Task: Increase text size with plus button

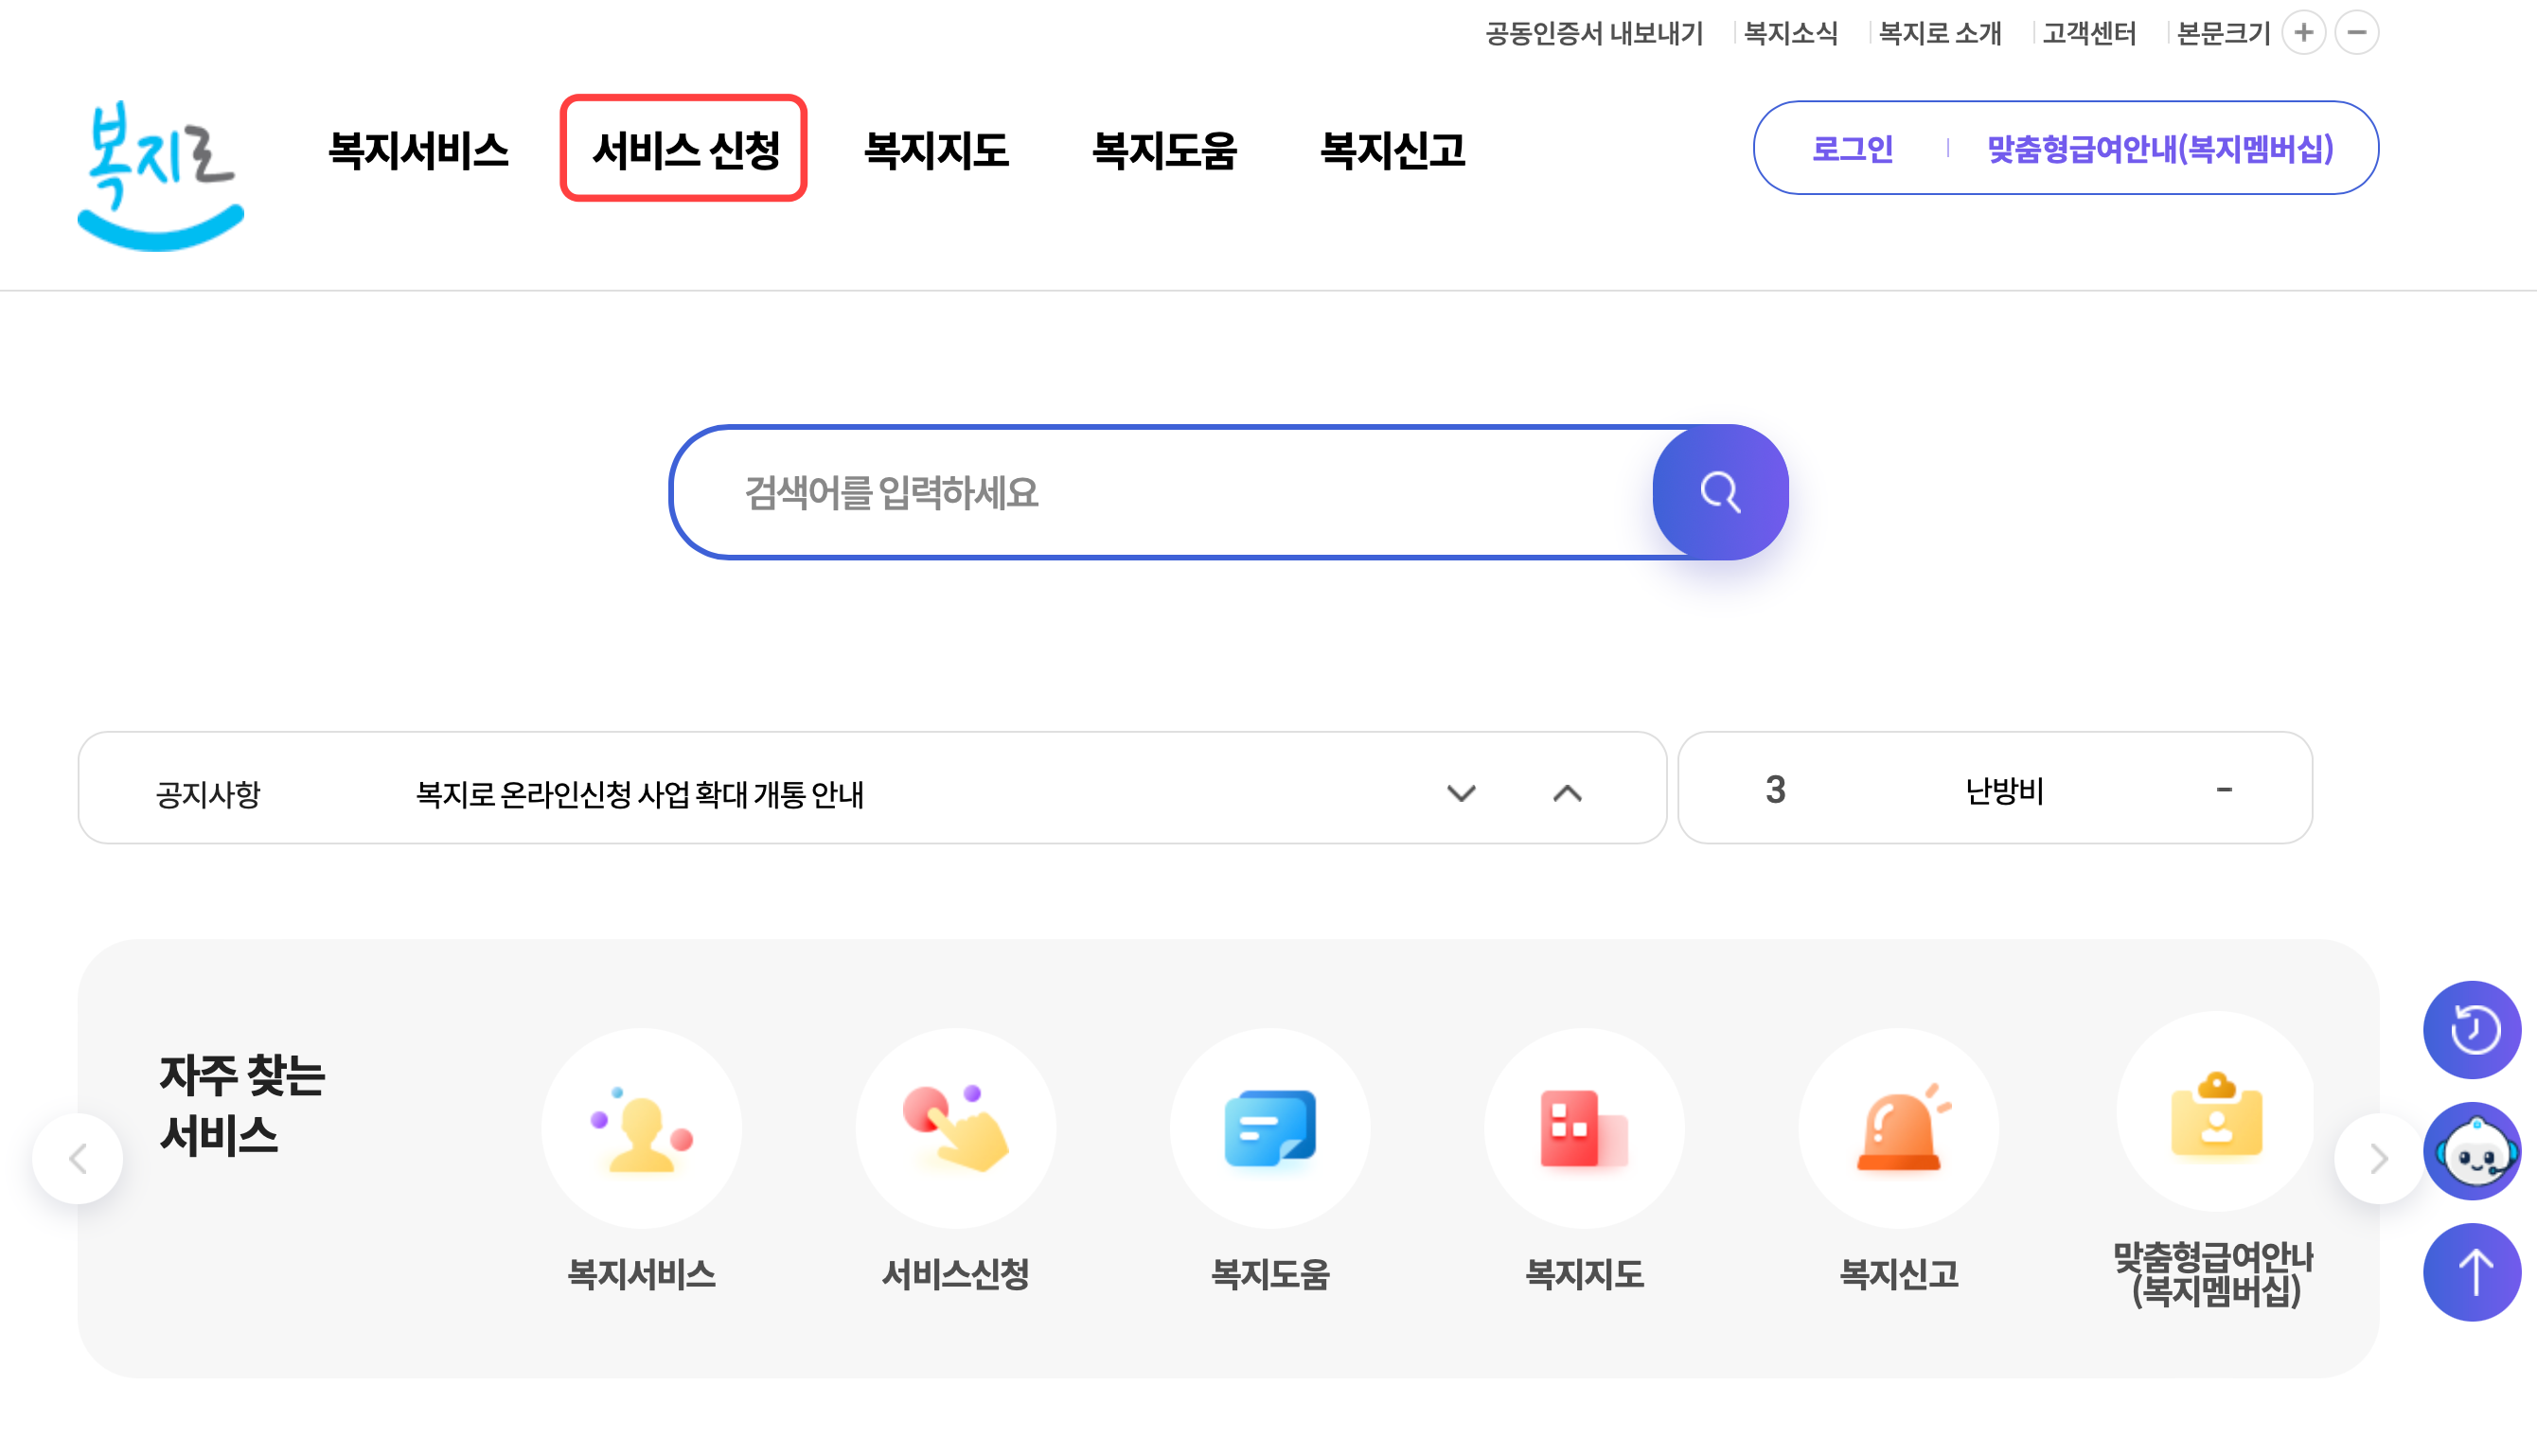Action: 2303,33
